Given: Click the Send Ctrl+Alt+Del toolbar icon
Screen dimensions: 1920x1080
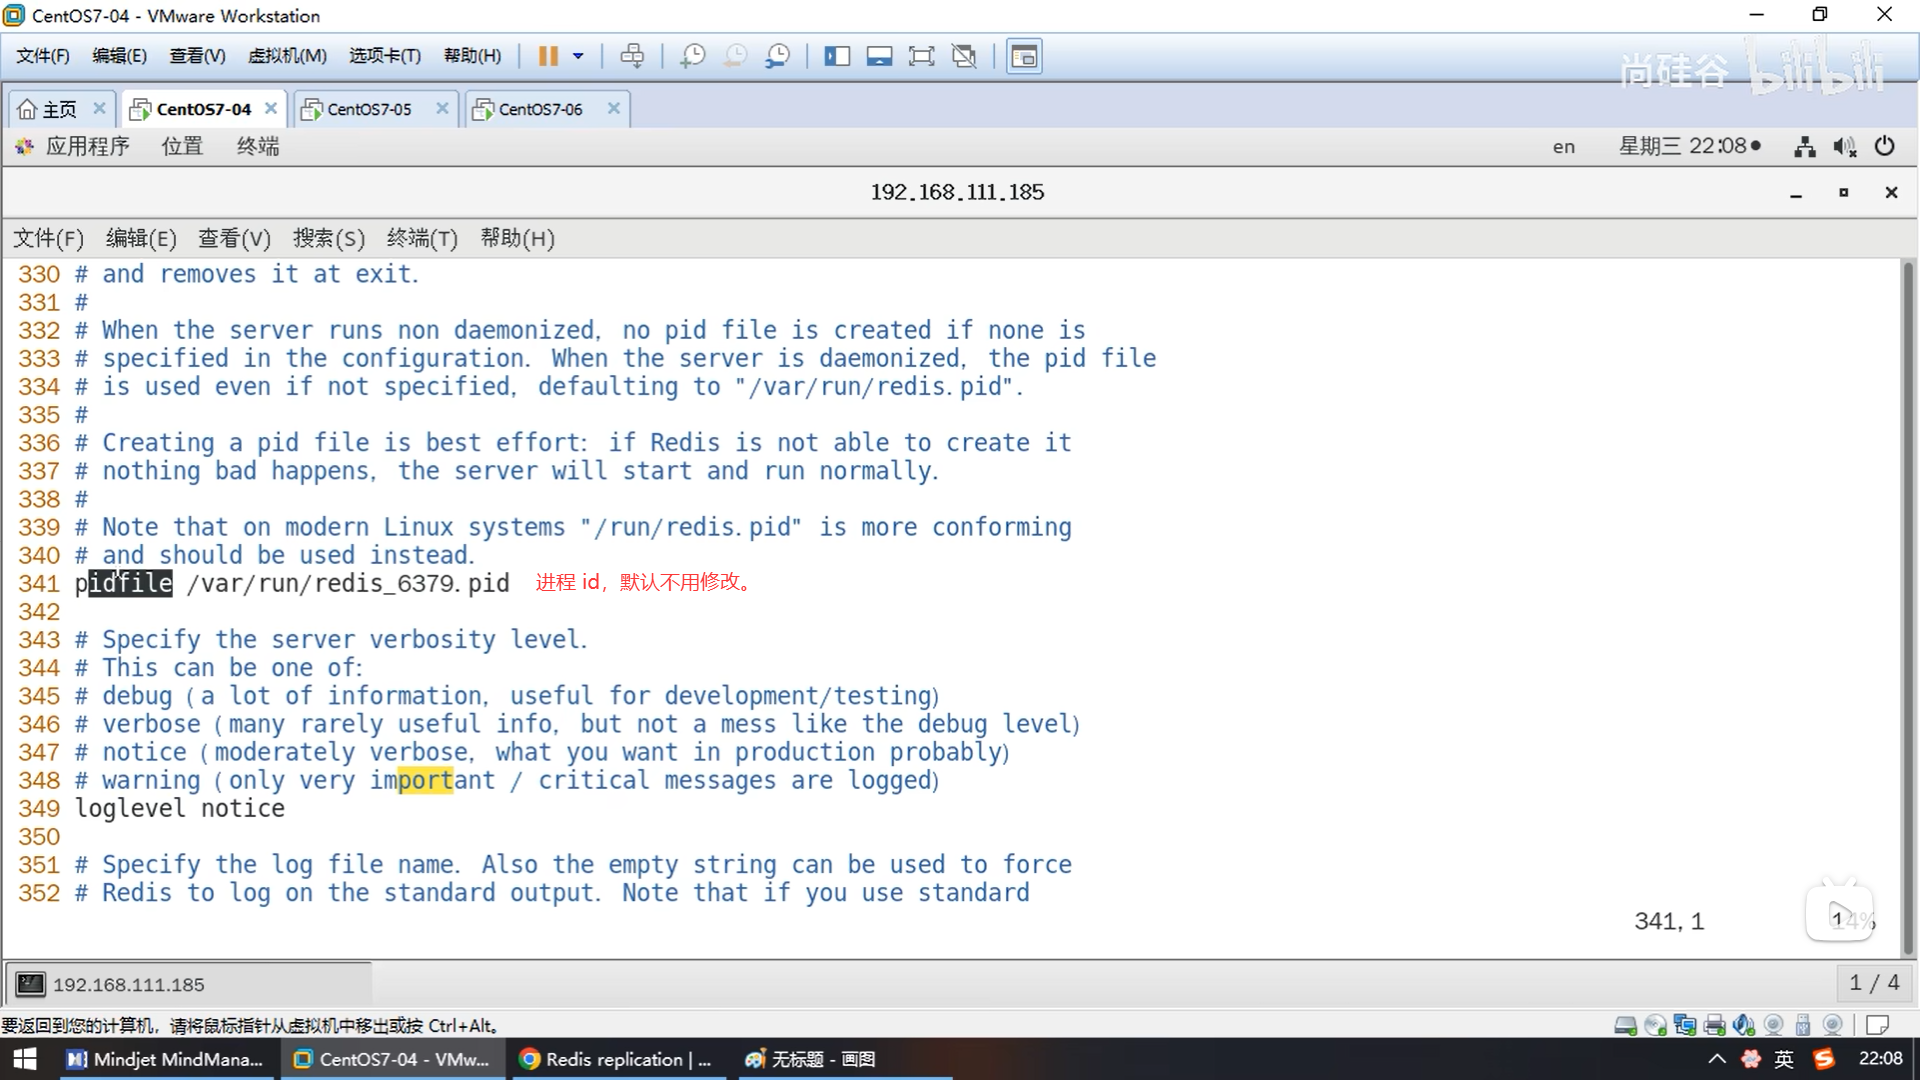Looking at the screenshot, I should [632, 56].
